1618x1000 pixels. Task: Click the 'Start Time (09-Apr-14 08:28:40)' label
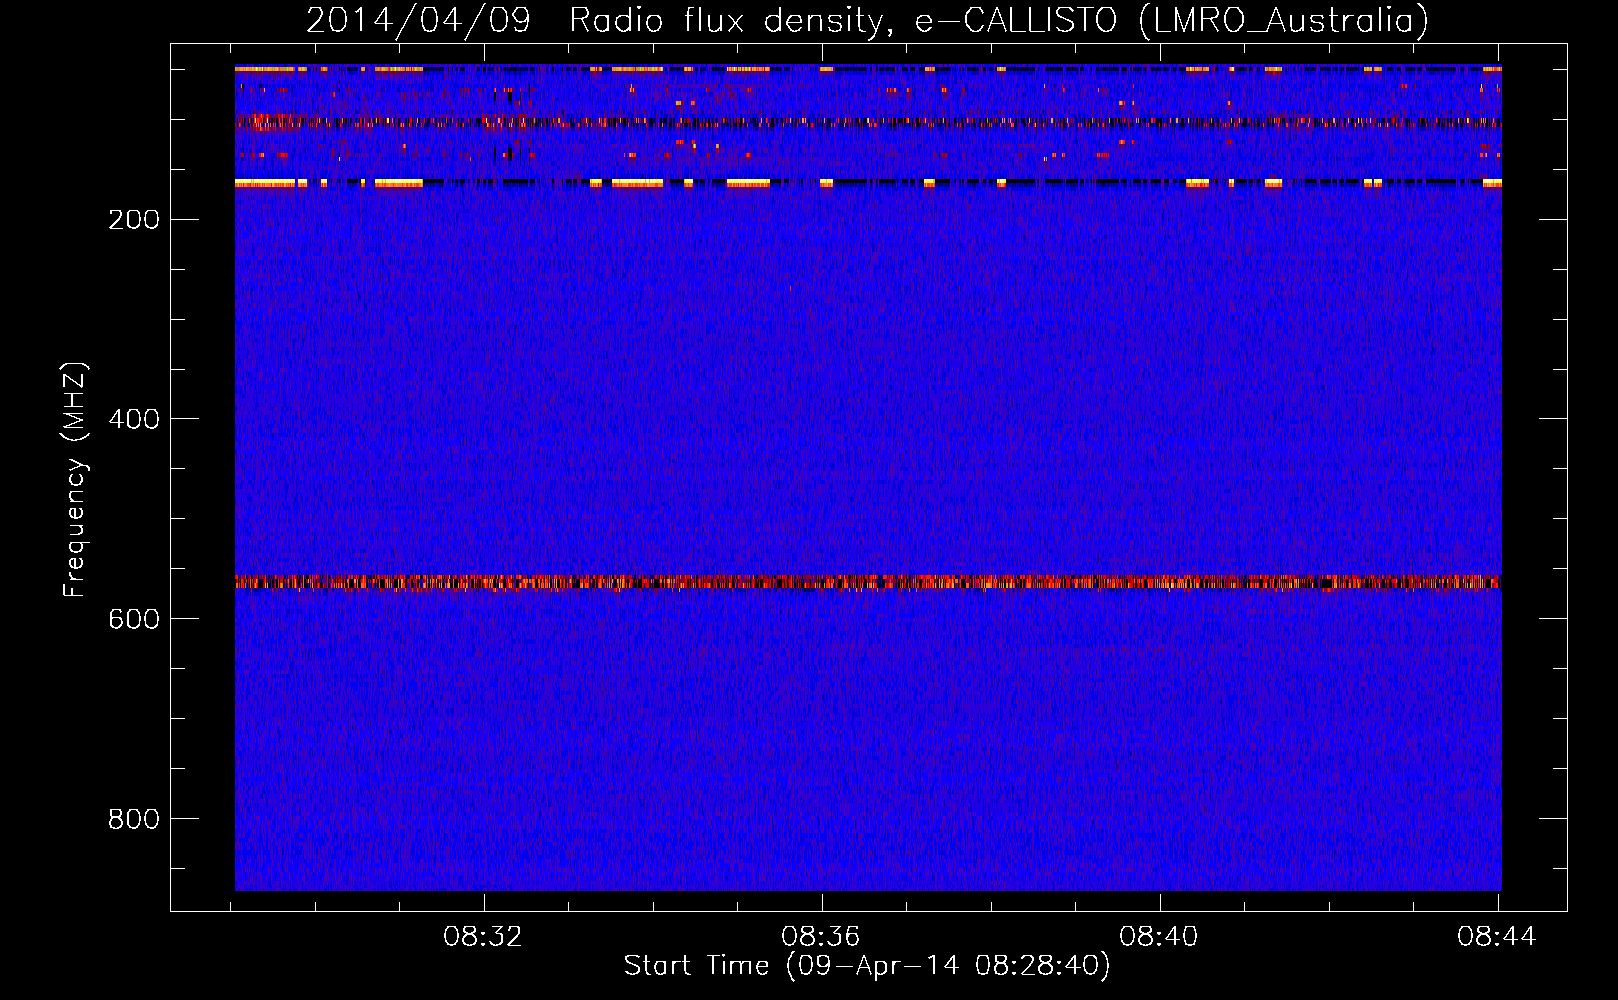(x=867, y=966)
